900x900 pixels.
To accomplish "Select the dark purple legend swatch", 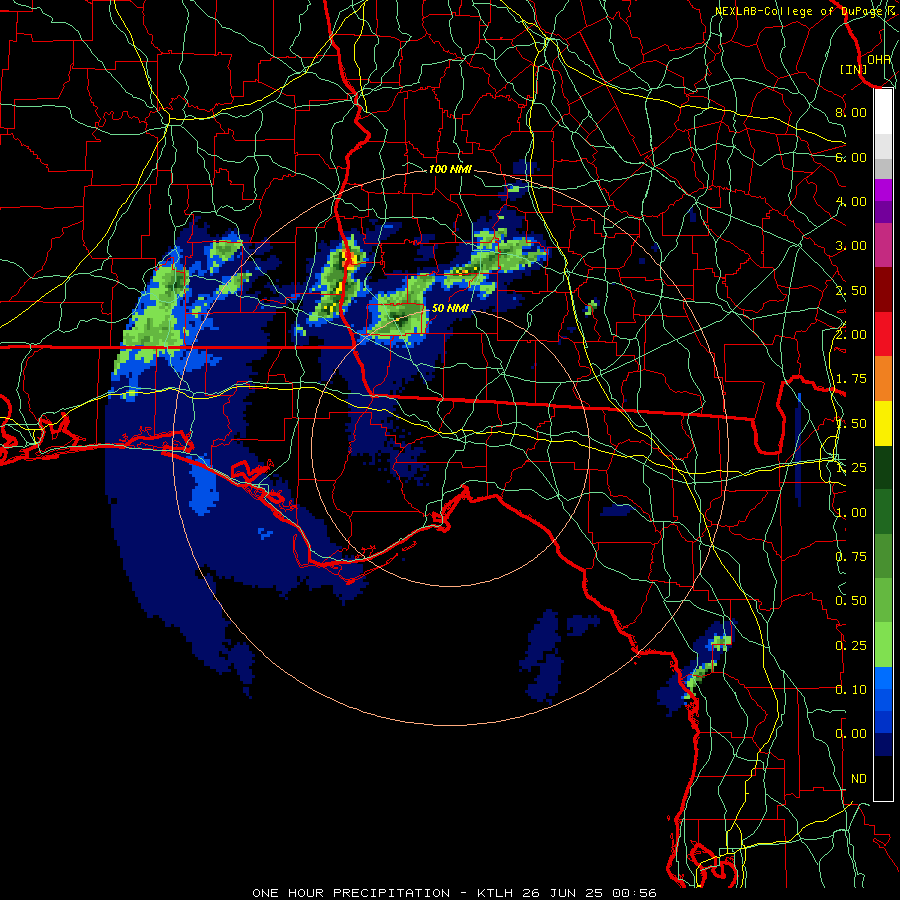I will click(883, 212).
